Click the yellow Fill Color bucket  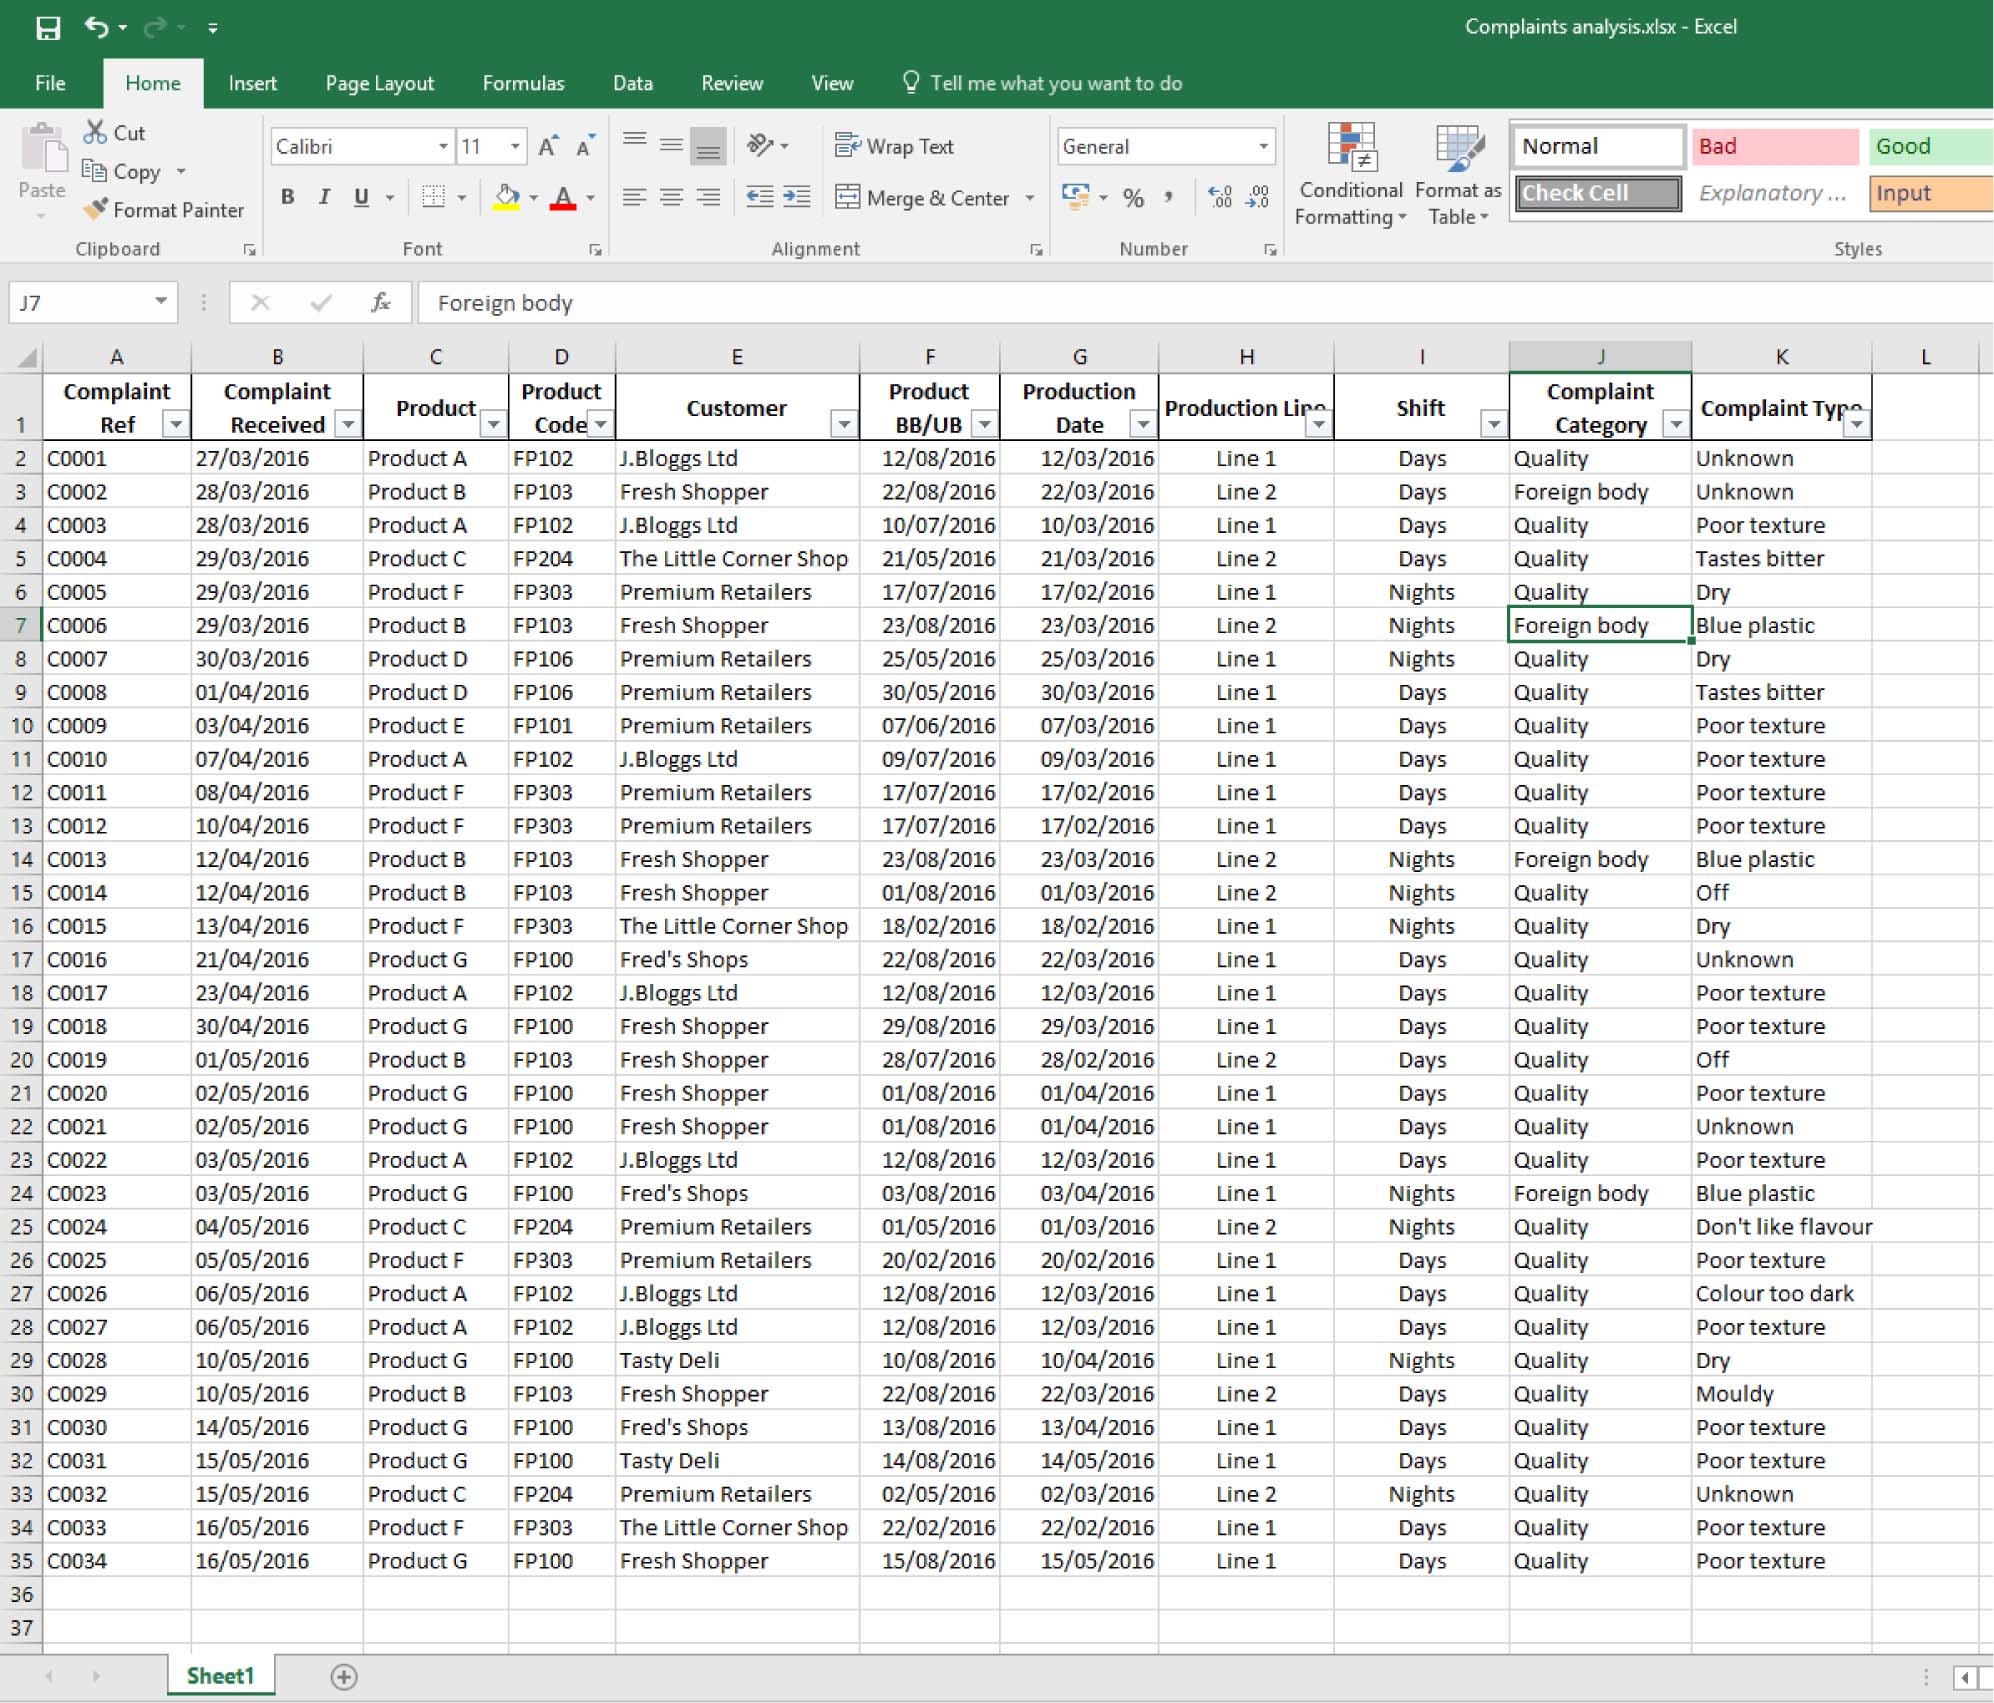click(x=506, y=197)
